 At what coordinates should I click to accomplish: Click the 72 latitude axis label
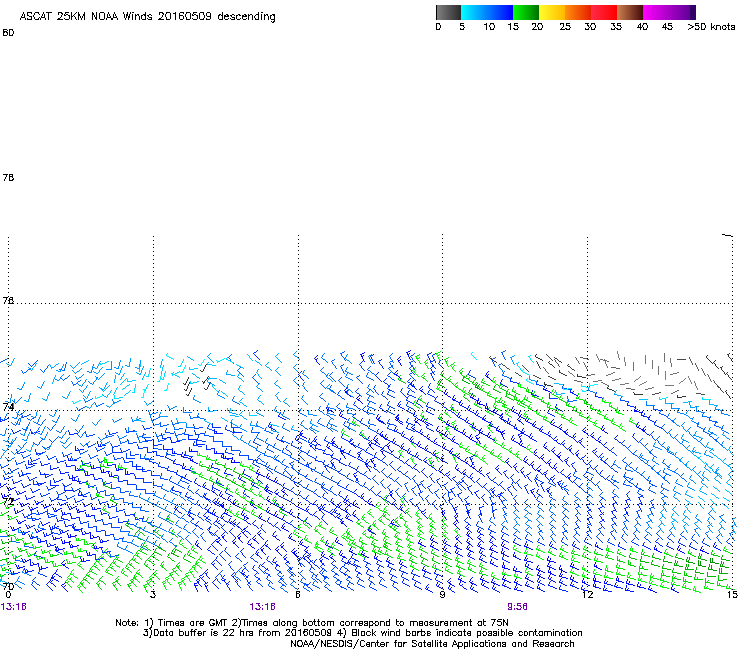pyautogui.click(x=8, y=501)
